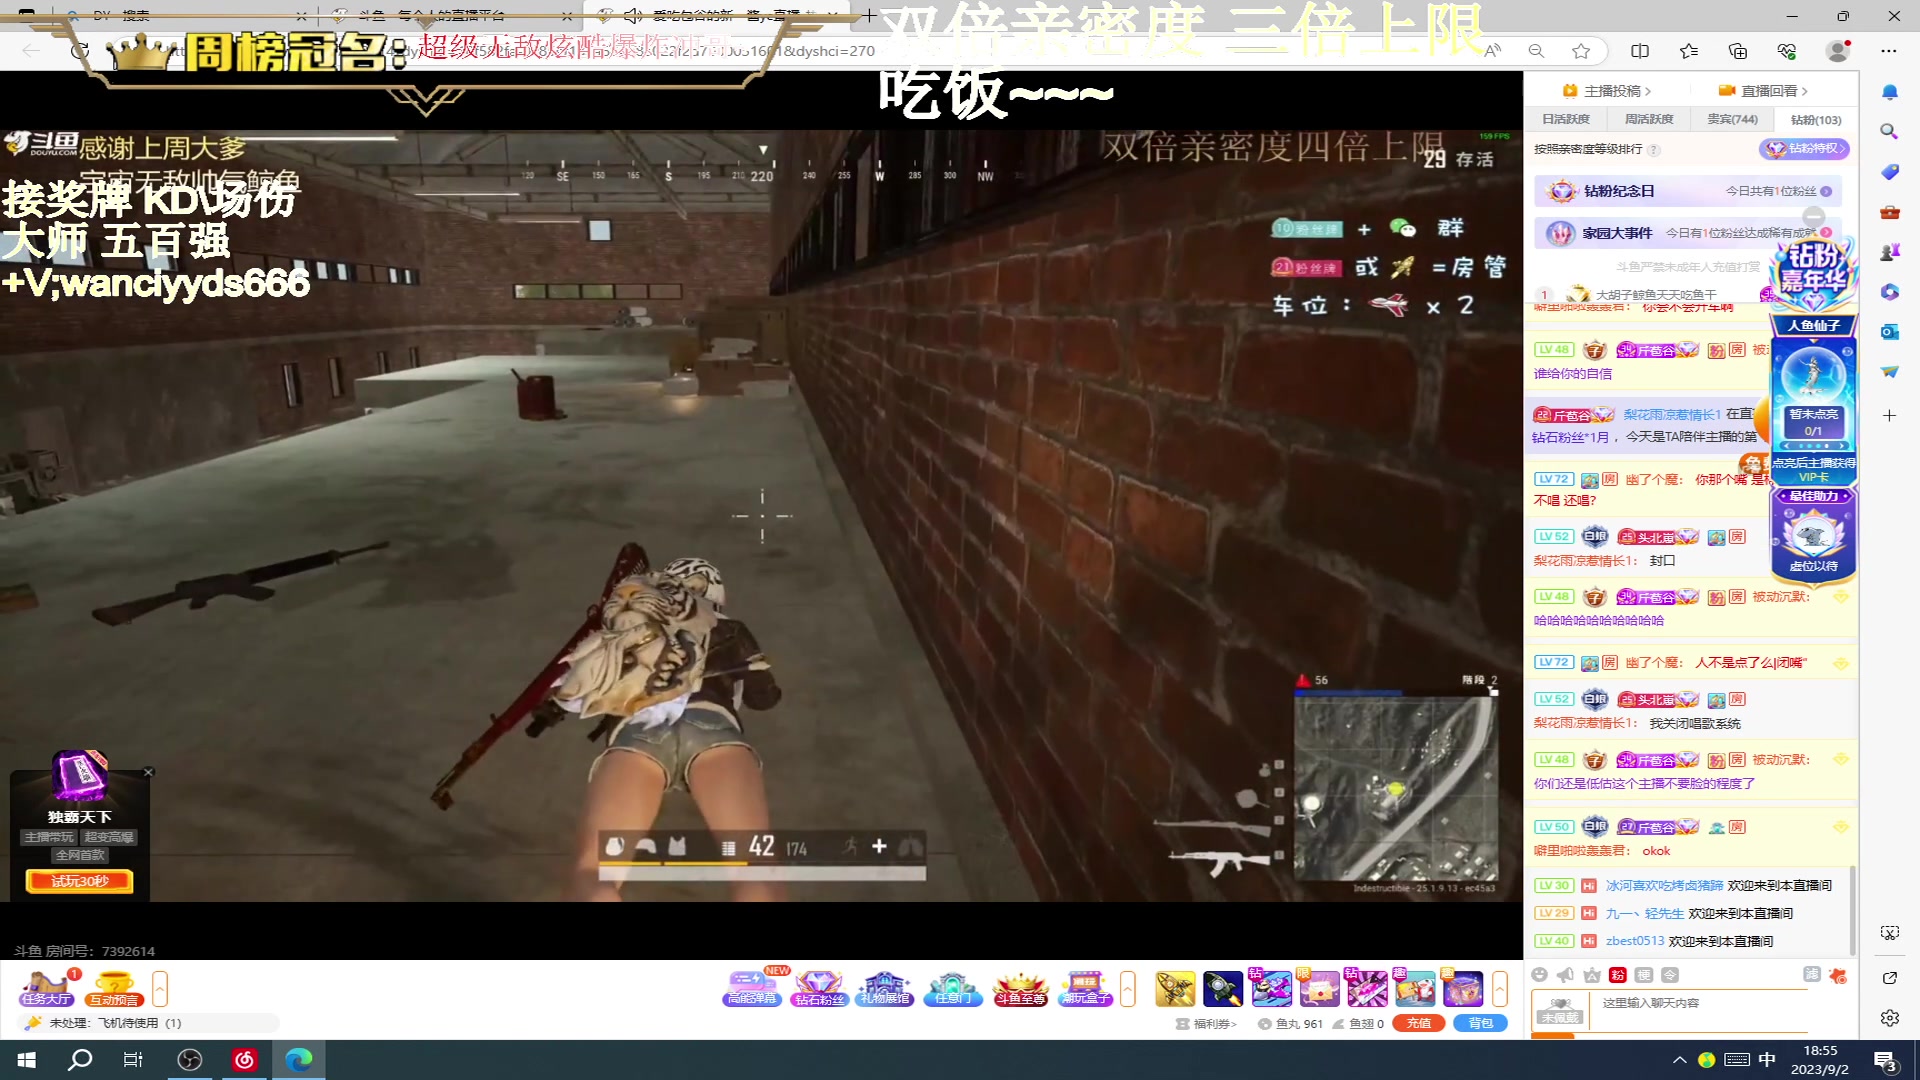This screenshot has width=1920, height=1080.
Task: Open NetEase Music taskbar icon
Action: [x=244, y=1060]
